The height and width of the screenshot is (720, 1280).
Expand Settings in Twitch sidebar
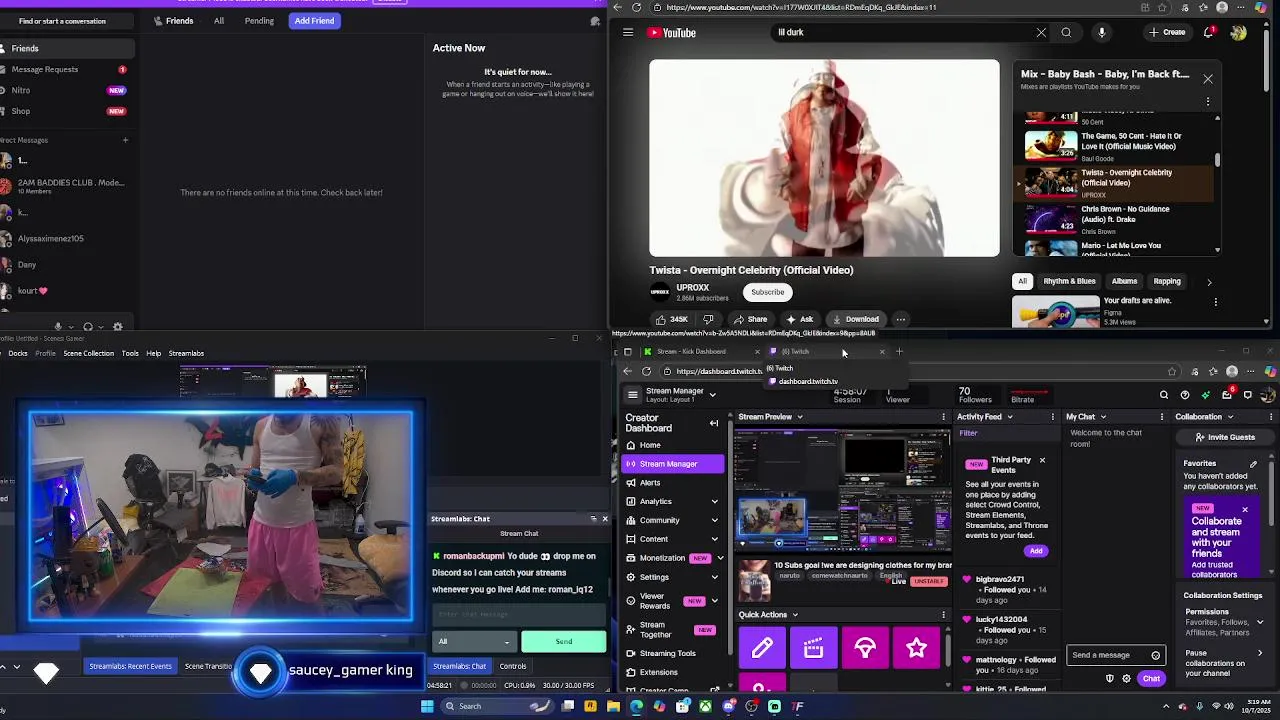tap(714, 577)
